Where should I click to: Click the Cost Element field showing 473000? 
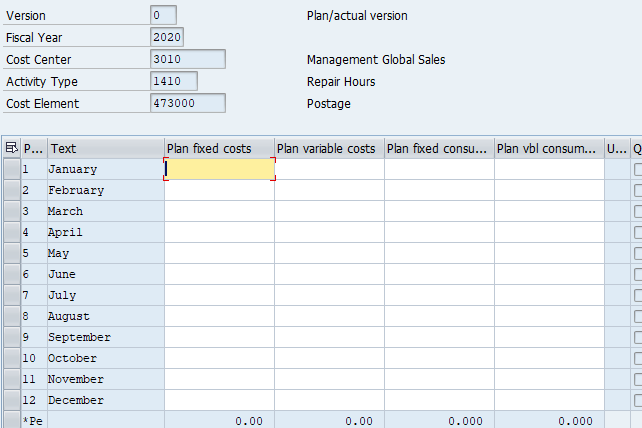[187, 103]
